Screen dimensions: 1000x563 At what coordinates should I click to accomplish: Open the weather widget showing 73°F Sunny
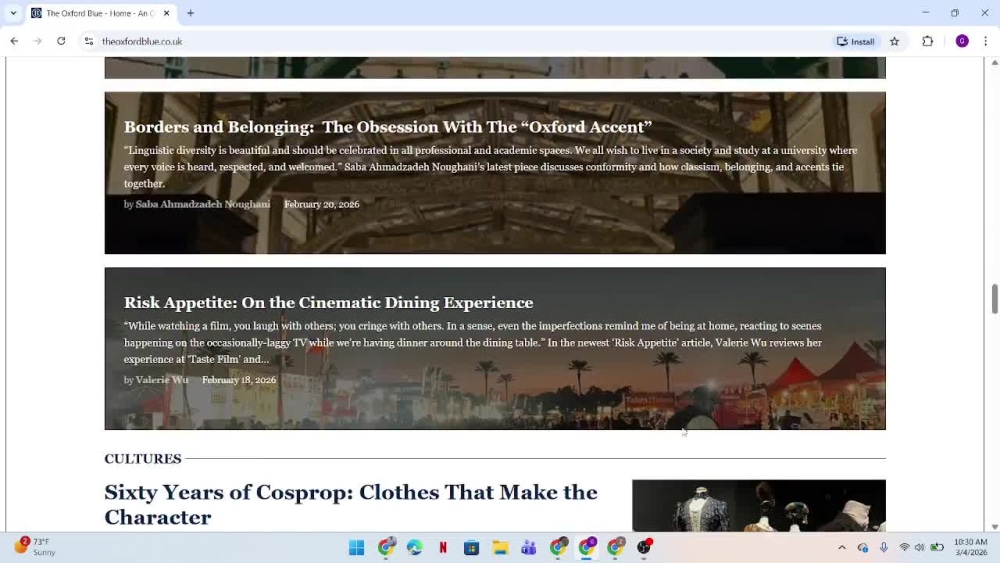[x=35, y=546]
